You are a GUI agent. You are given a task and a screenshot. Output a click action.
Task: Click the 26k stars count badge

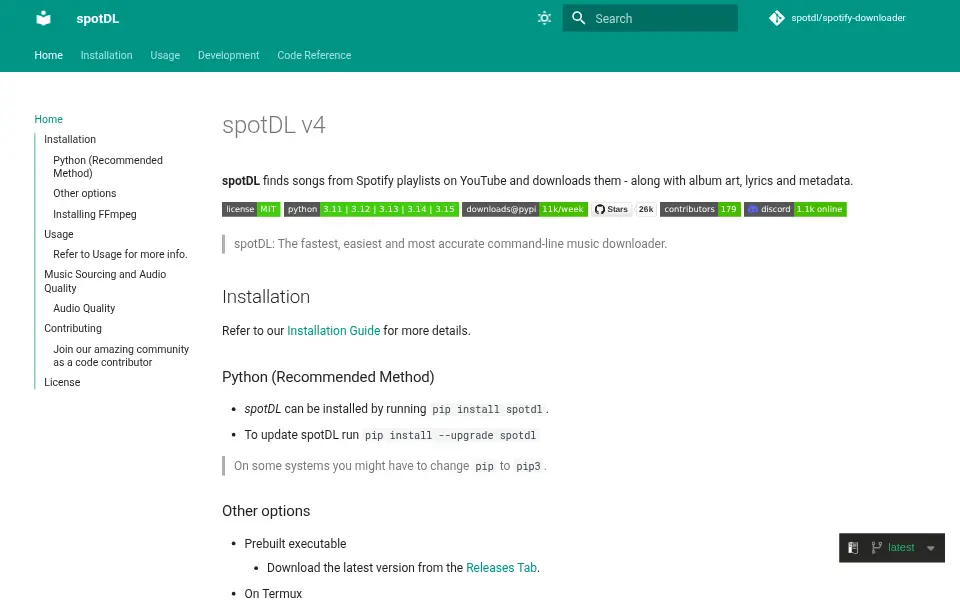[x=646, y=209]
